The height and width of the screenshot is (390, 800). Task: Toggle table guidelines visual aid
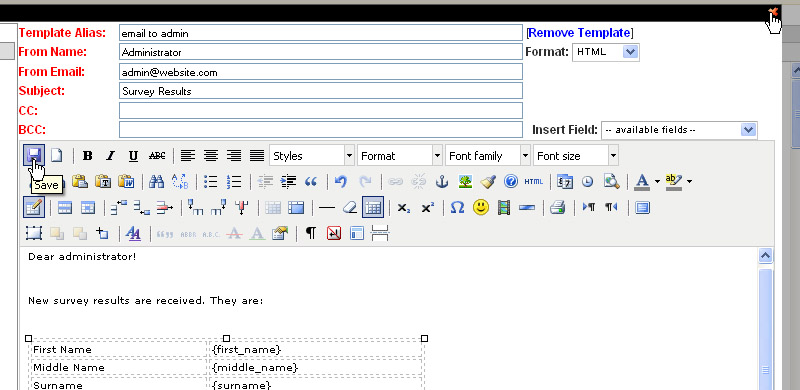point(373,207)
